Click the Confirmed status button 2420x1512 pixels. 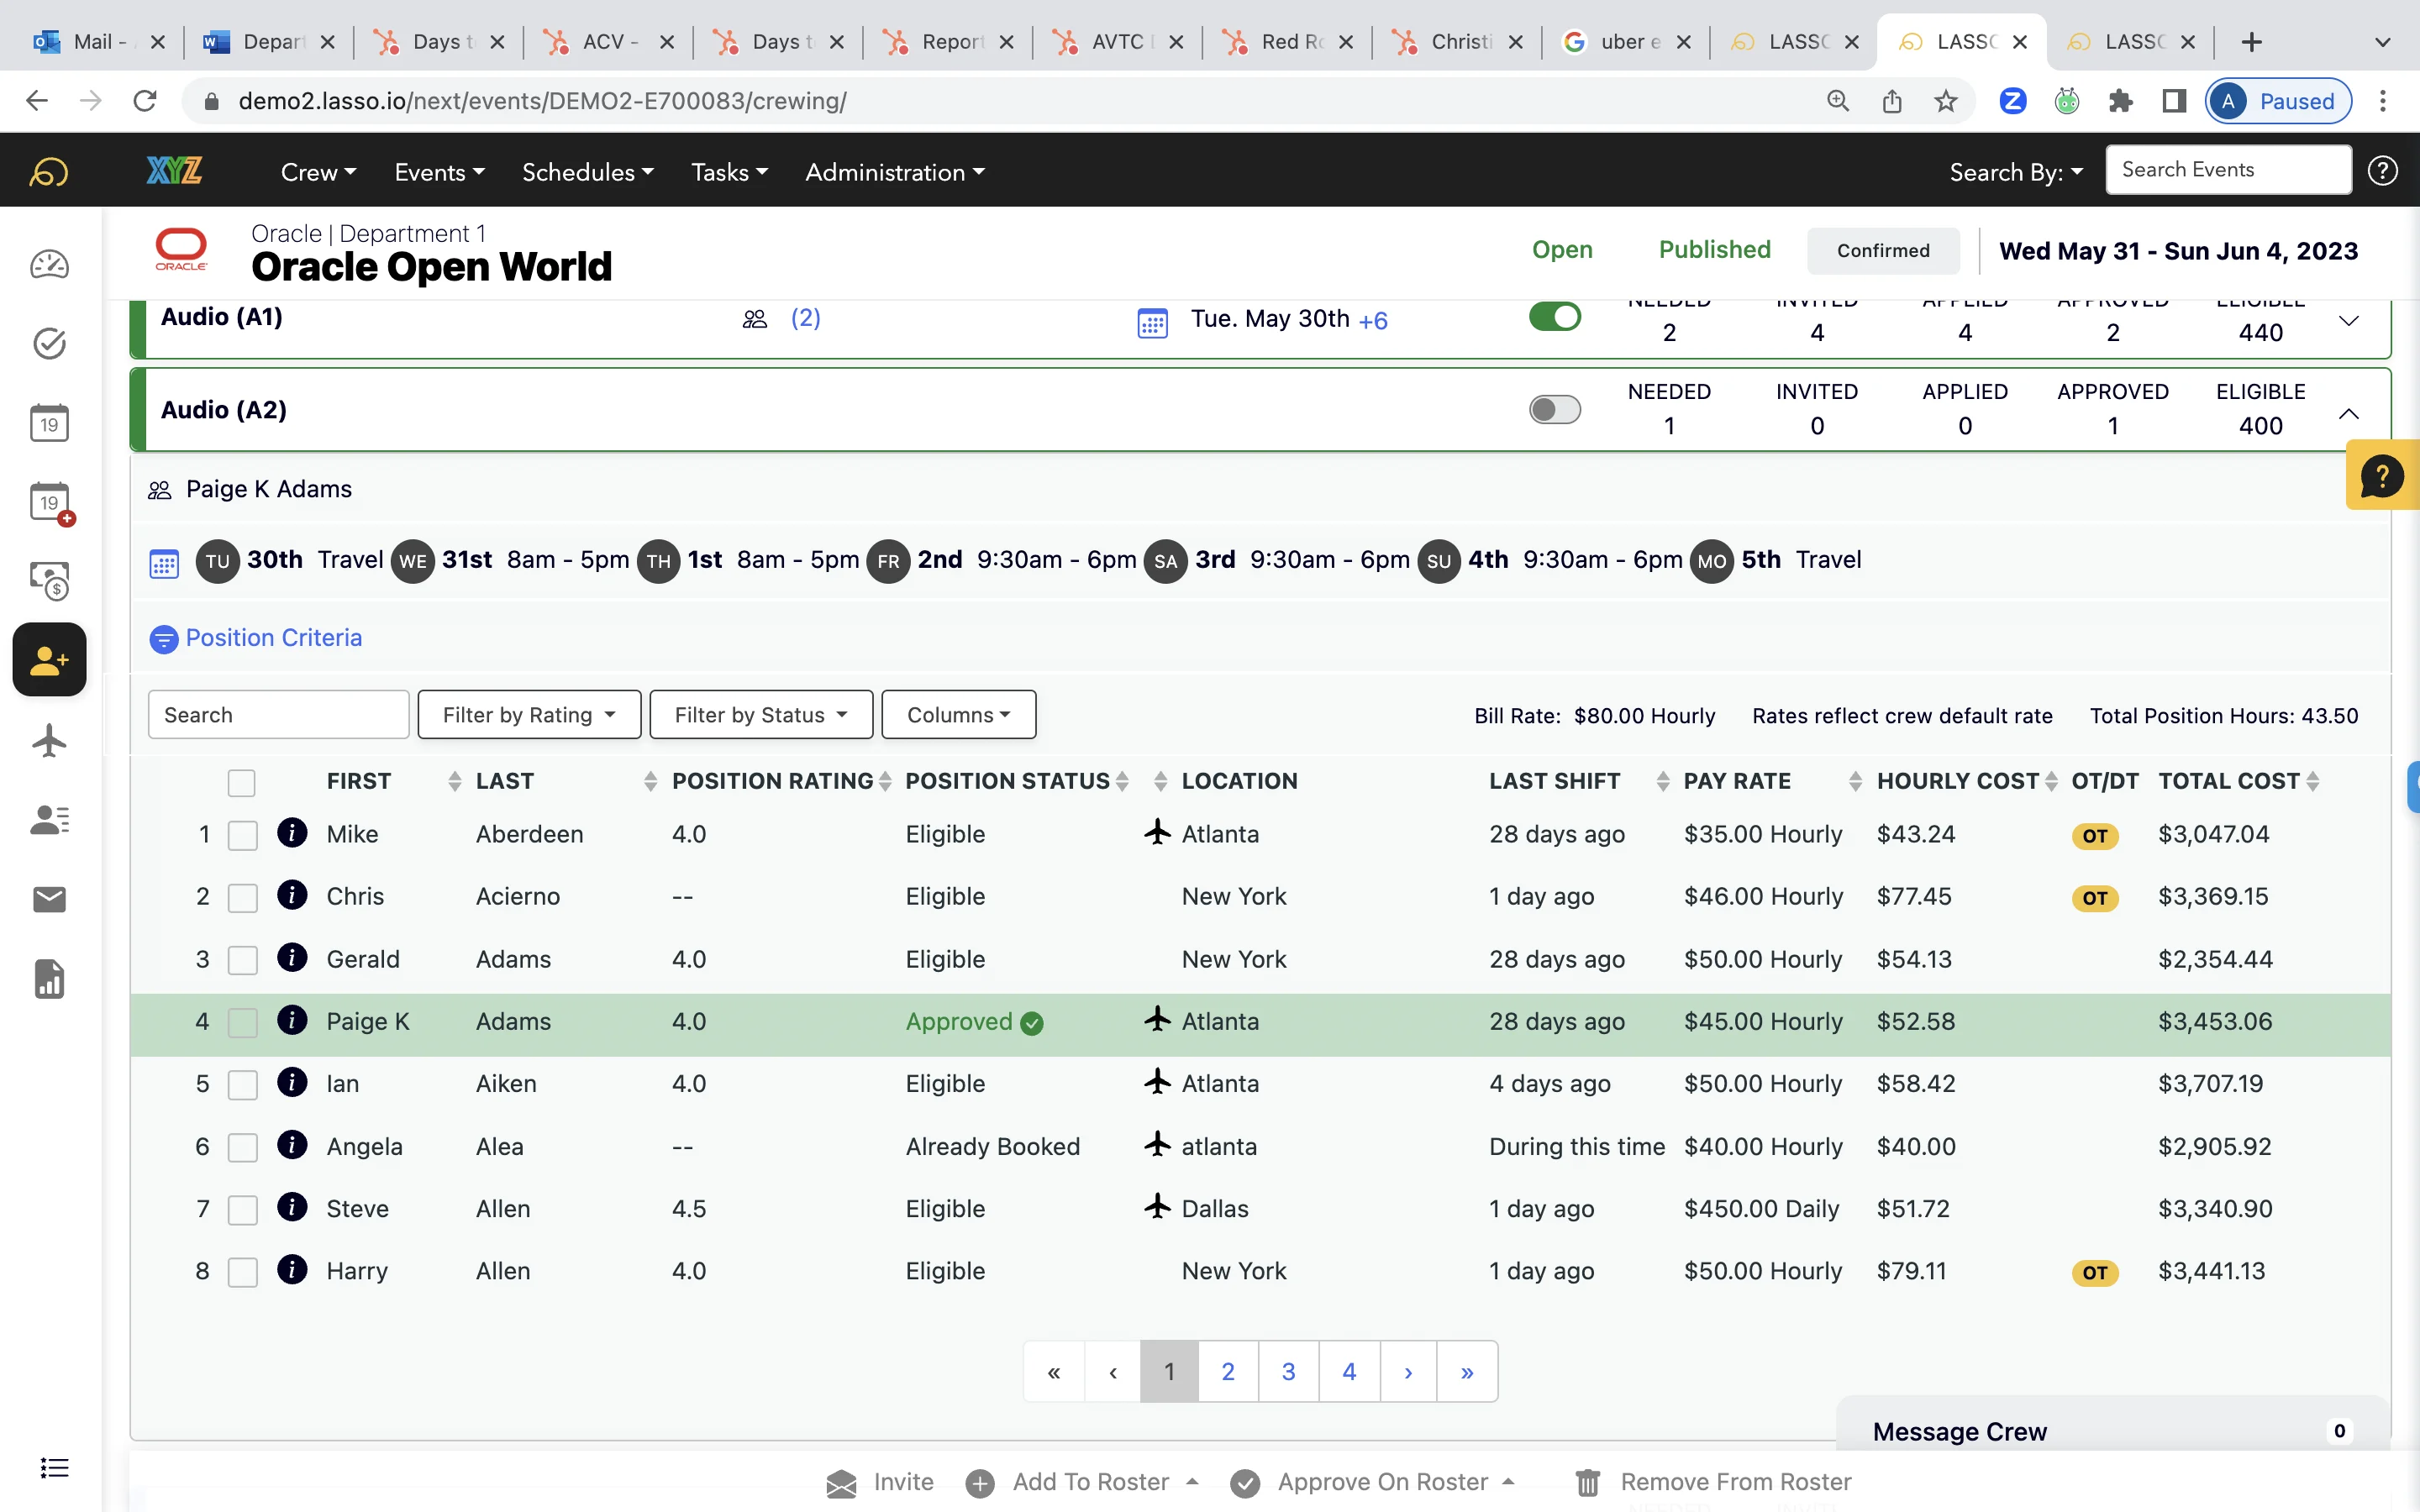[x=1883, y=250]
